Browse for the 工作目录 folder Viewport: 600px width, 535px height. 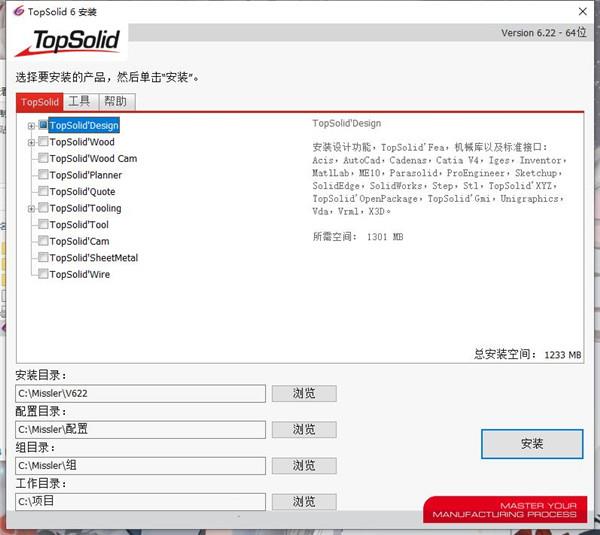click(304, 502)
